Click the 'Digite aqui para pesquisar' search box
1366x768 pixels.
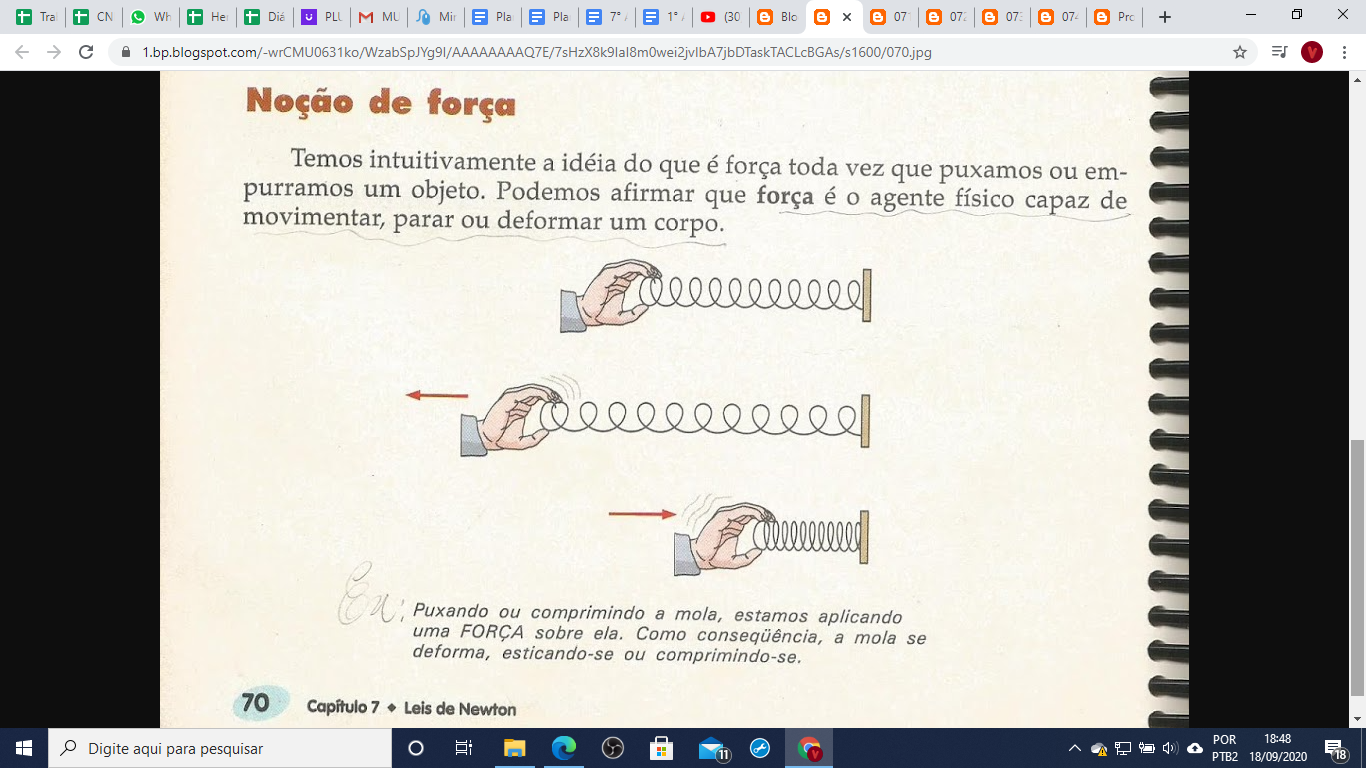219,748
